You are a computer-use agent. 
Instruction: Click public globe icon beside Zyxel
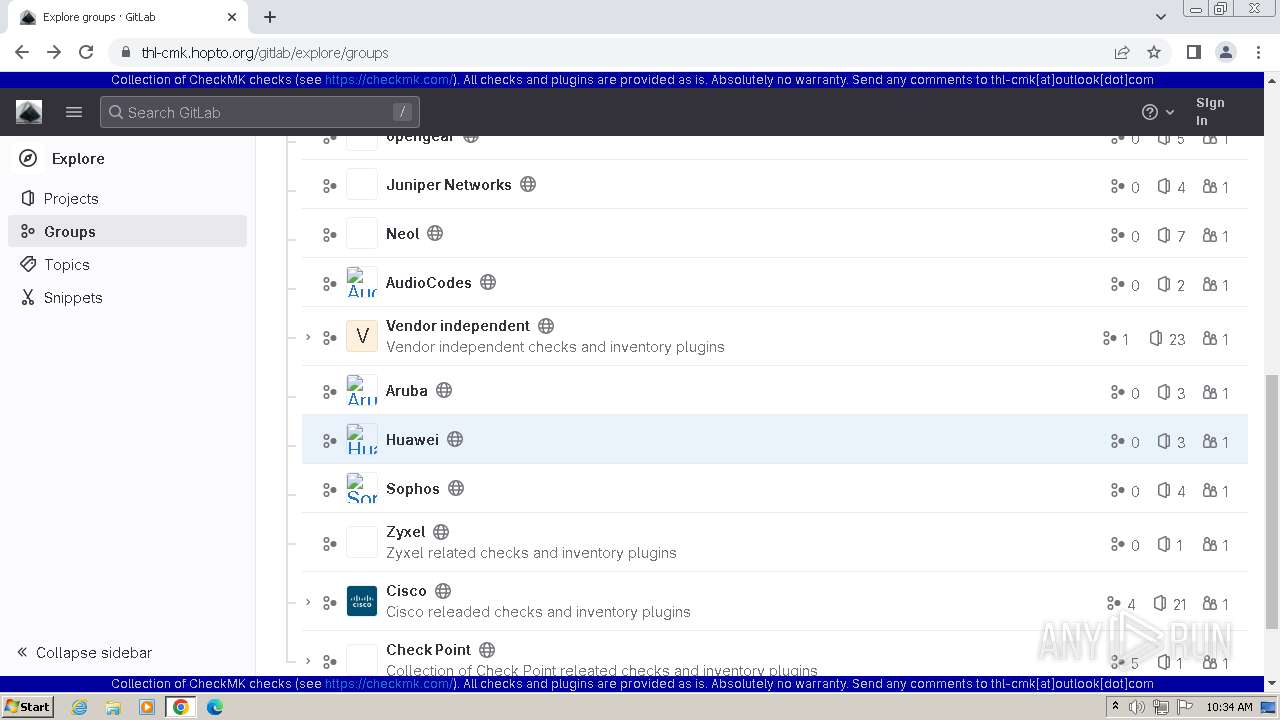441,531
